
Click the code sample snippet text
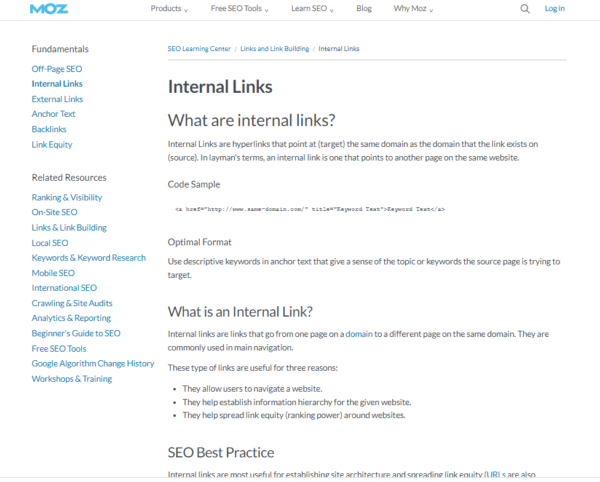[x=310, y=210]
